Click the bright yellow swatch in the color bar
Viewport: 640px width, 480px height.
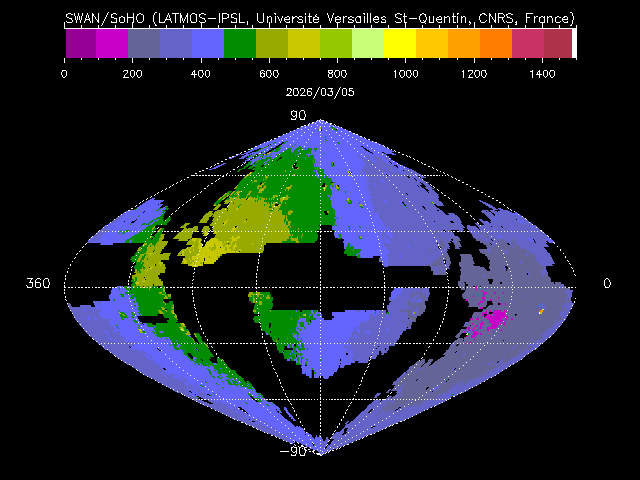pyautogui.click(x=400, y=43)
